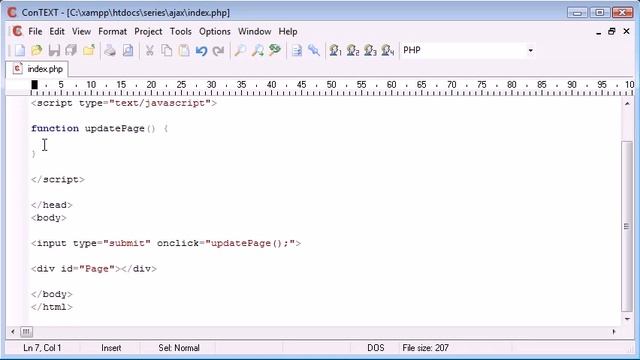This screenshot has height=360, width=640.
Task: Select the index.php file tab
Action: pos(38,69)
